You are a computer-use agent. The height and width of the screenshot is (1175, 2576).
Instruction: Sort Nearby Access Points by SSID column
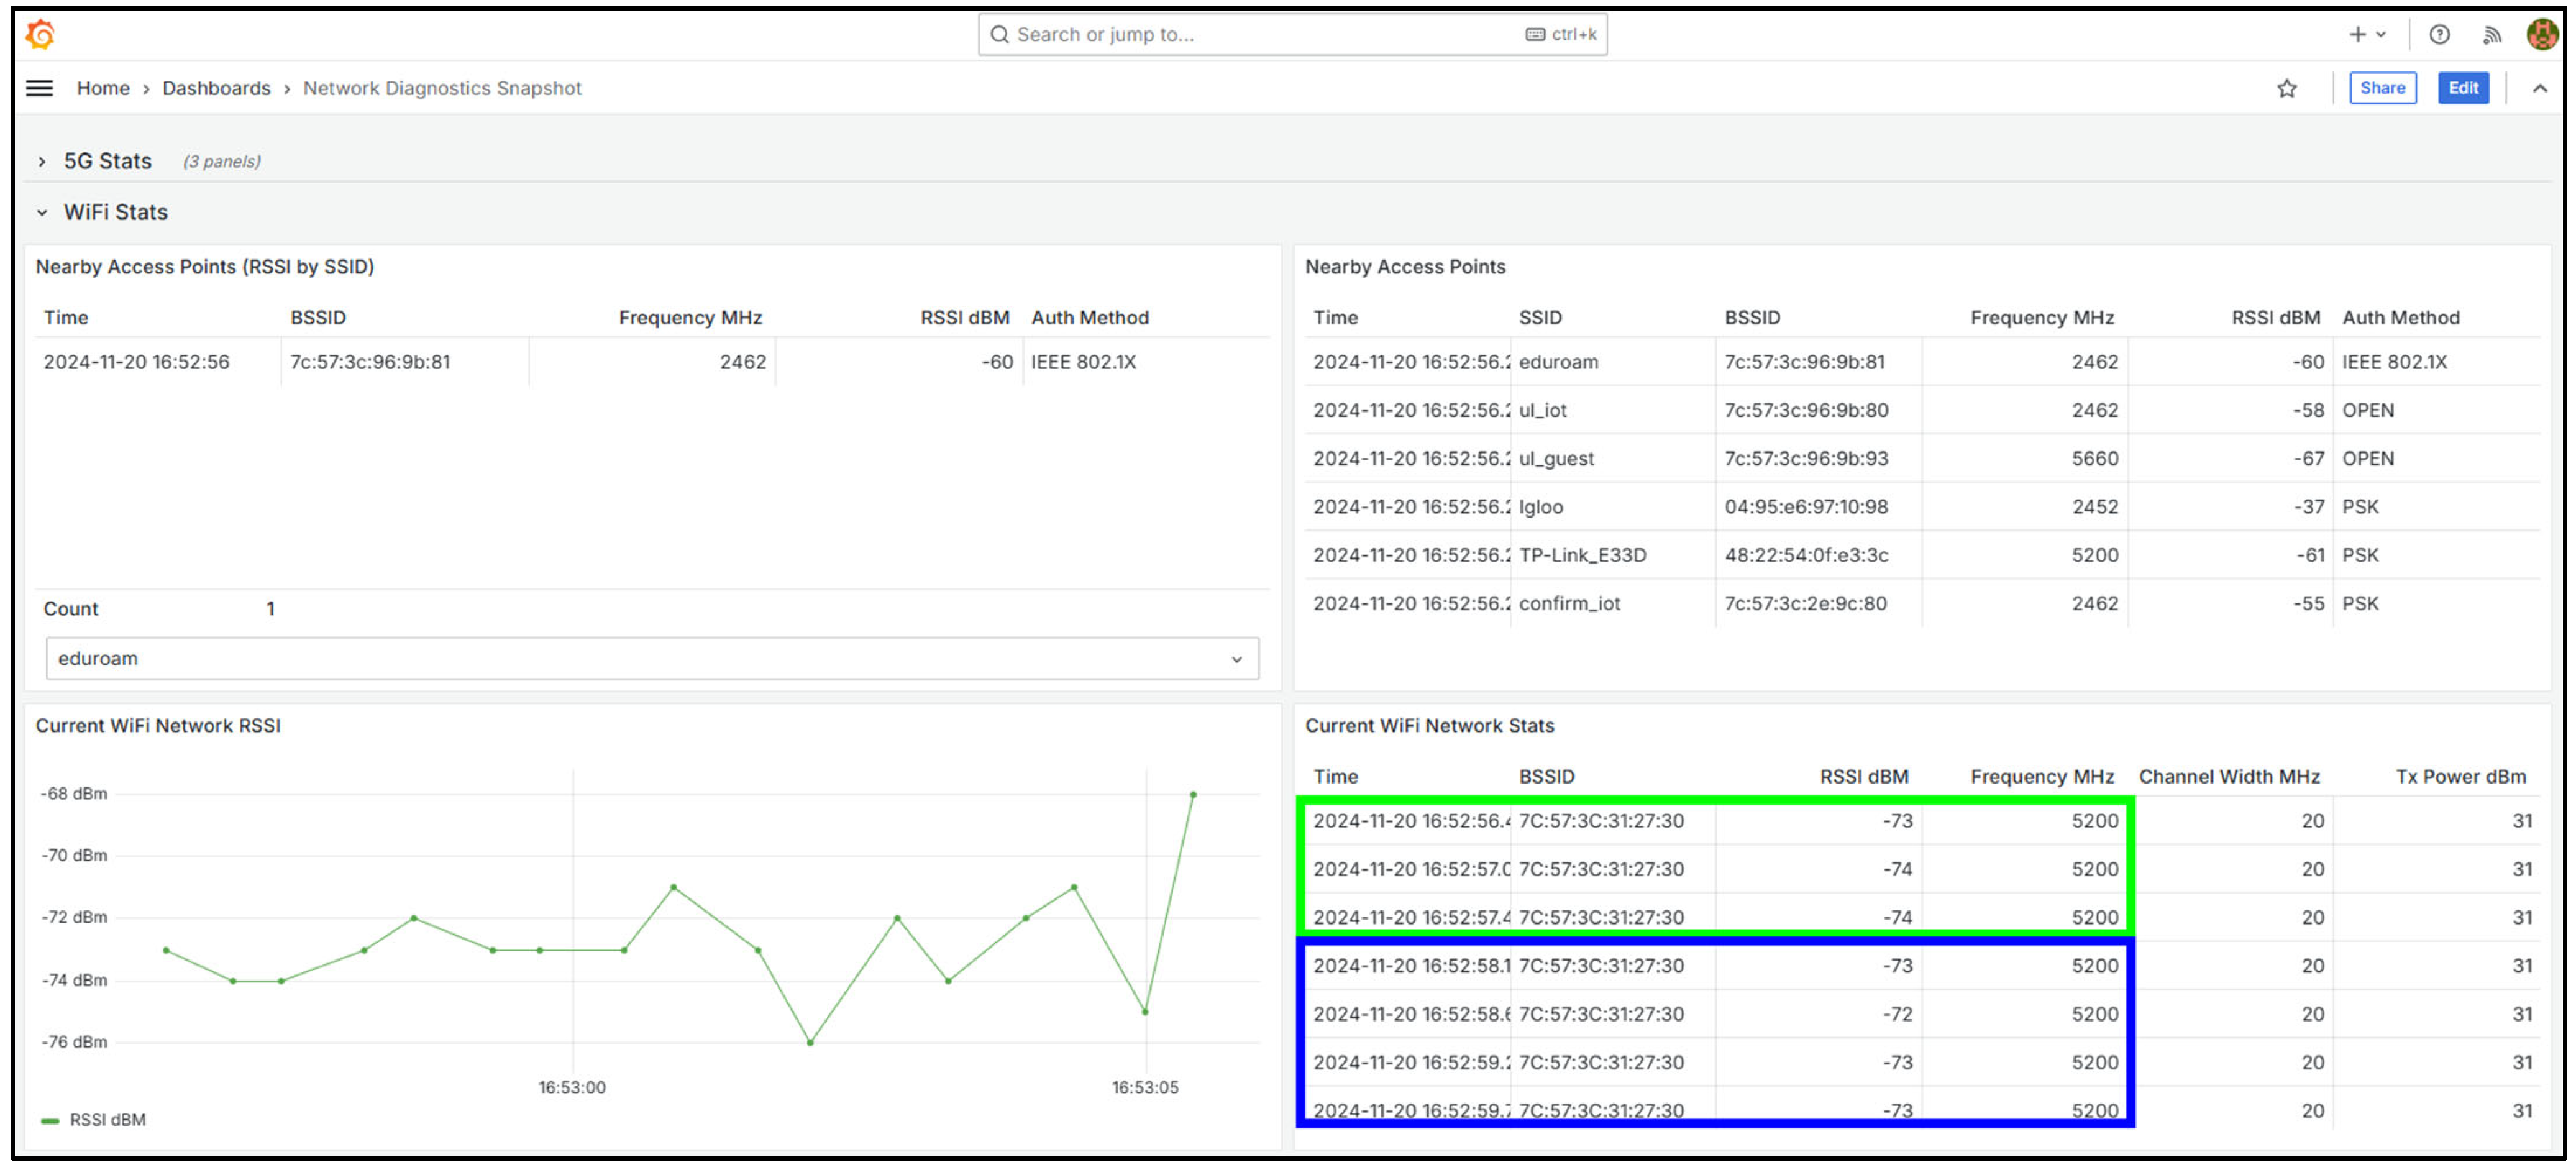[1540, 317]
